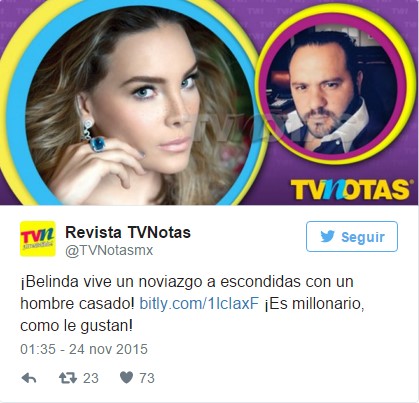This screenshot has height=403, width=419.
Task: Click the TVNotas logo on the banner
Action: [x=350, y=189]
